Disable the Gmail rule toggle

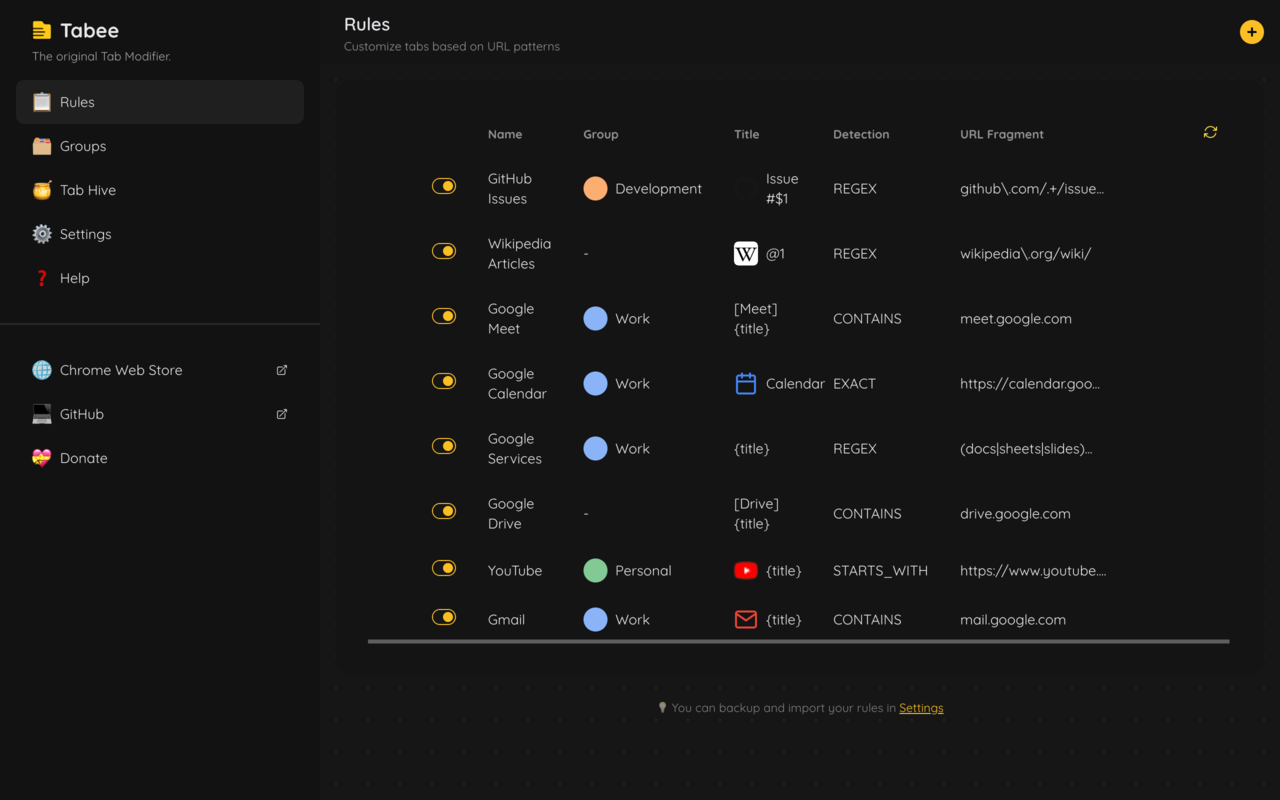(x=444, y=617)
